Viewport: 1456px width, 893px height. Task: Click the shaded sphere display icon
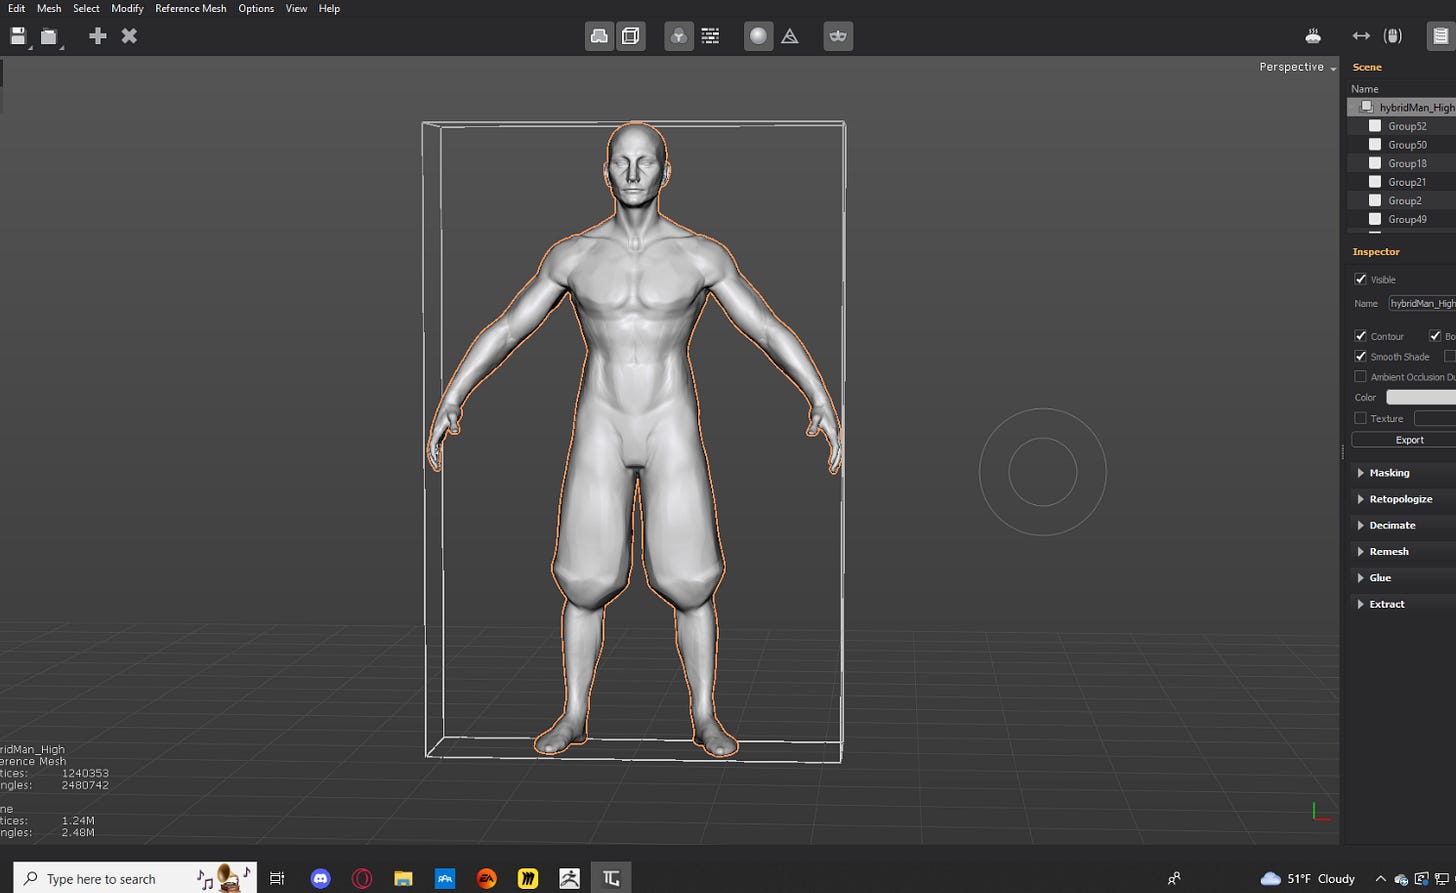click(758, 36)
